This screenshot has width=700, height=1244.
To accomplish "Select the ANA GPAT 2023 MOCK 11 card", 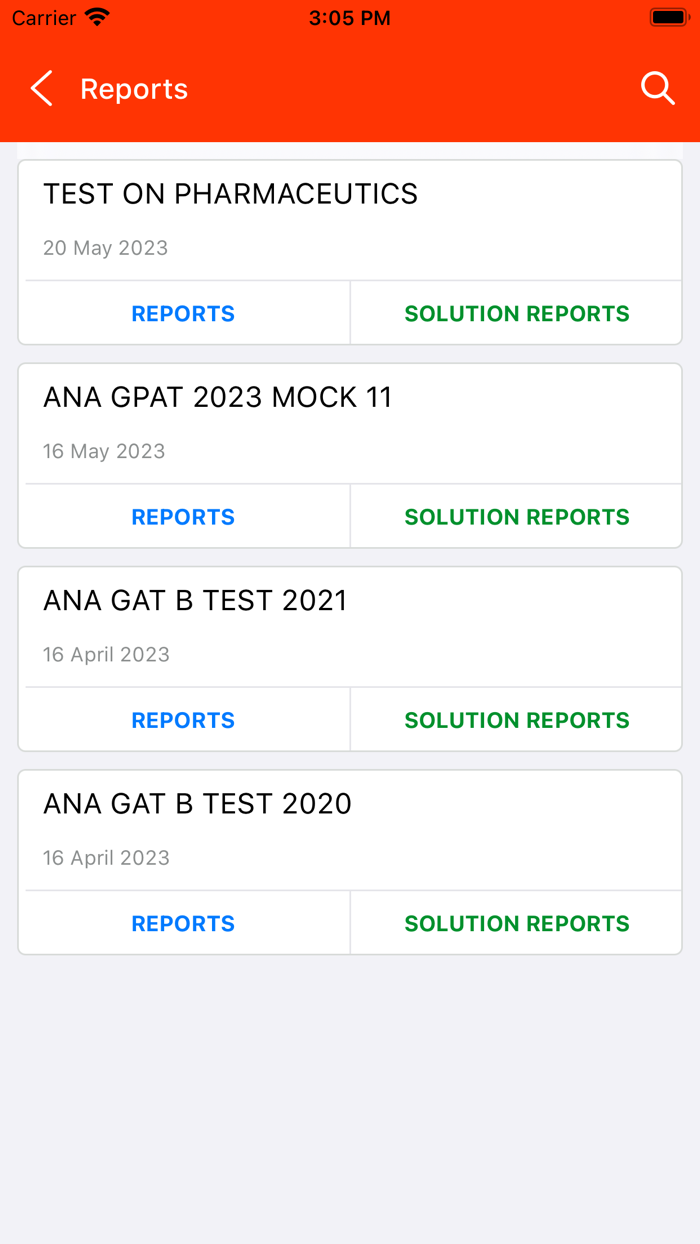I will (217, 397).
